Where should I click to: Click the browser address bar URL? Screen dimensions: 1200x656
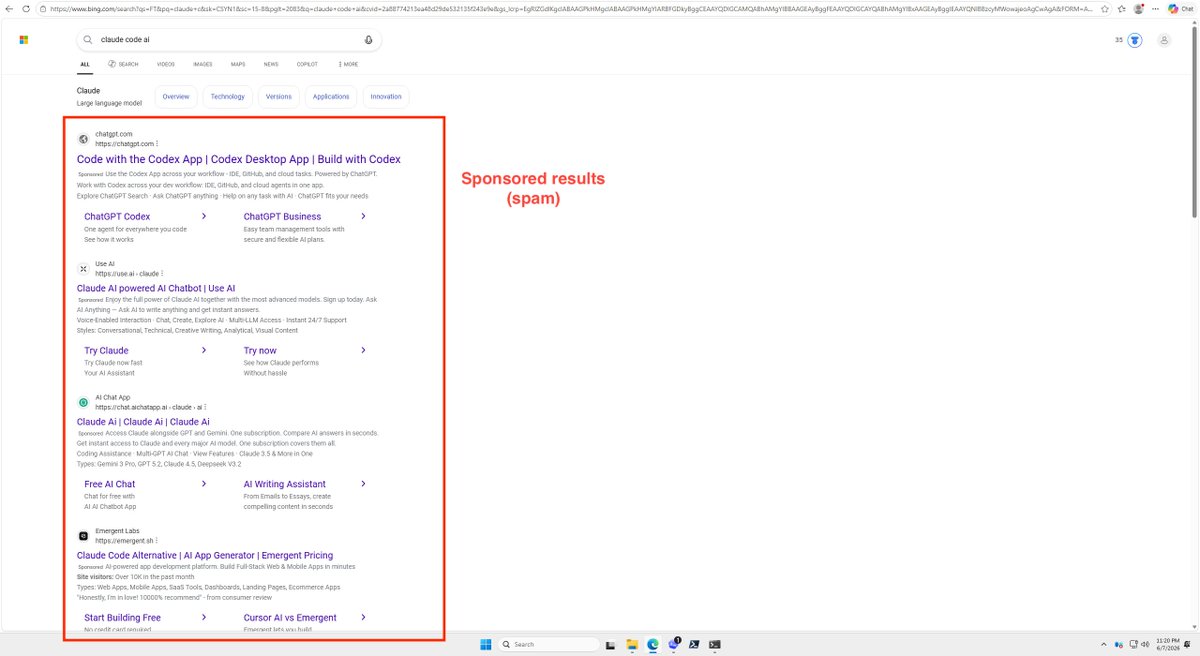click(570, 9)
